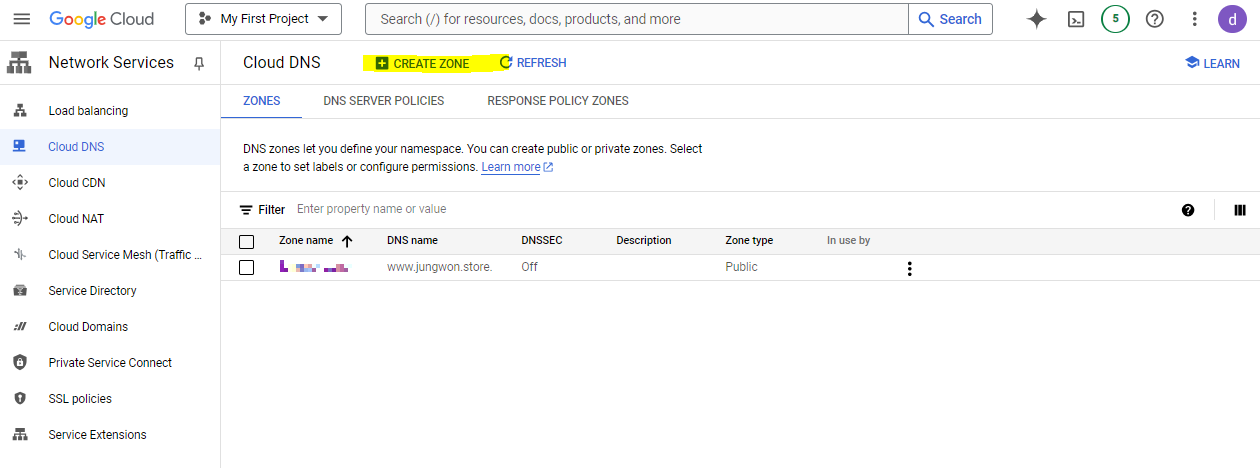The width and height of the screenshot is (1260, 468).
Task: Click the Load balancing sidebar icon
Action: coord(19,111)
